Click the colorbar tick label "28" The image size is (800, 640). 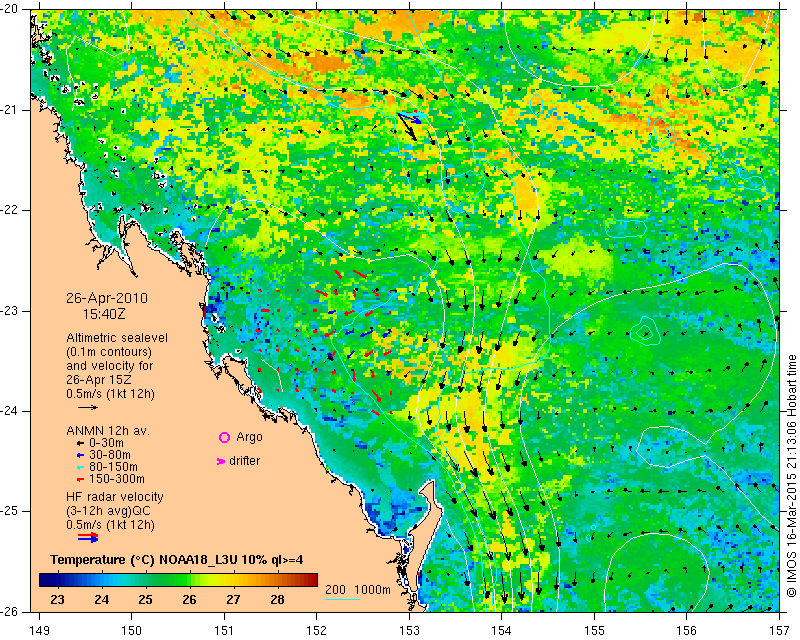coord(277,599)
